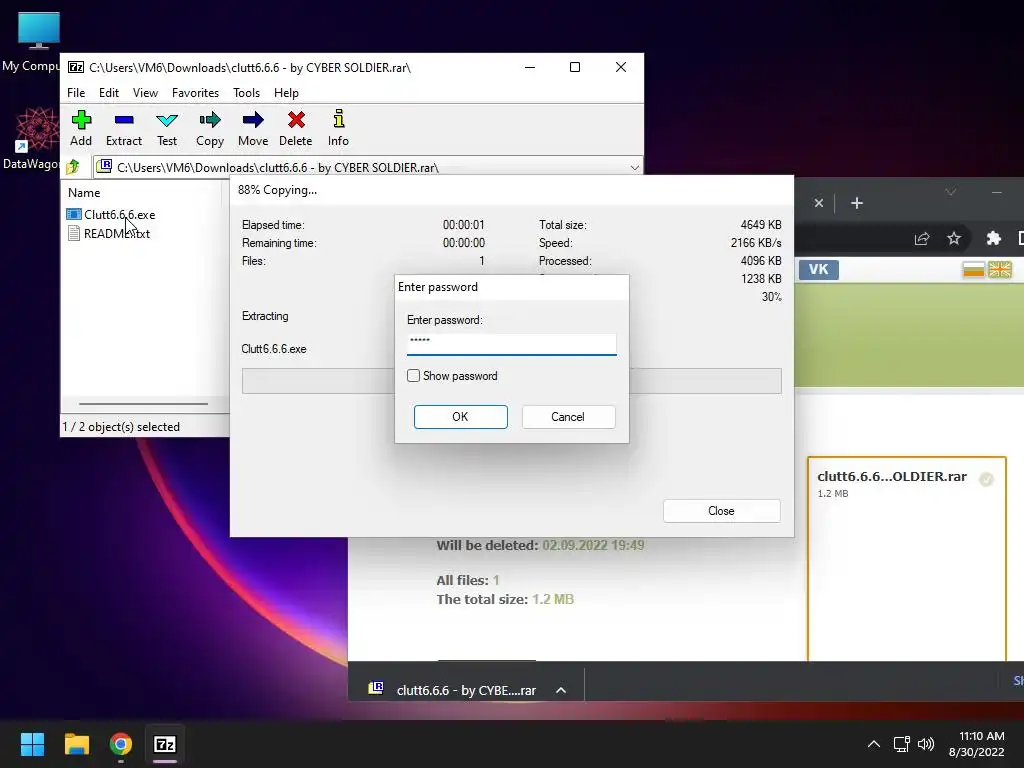Screen dimensions: 1024x768
Task: Open the Edit menu
Action: (108, 93)
